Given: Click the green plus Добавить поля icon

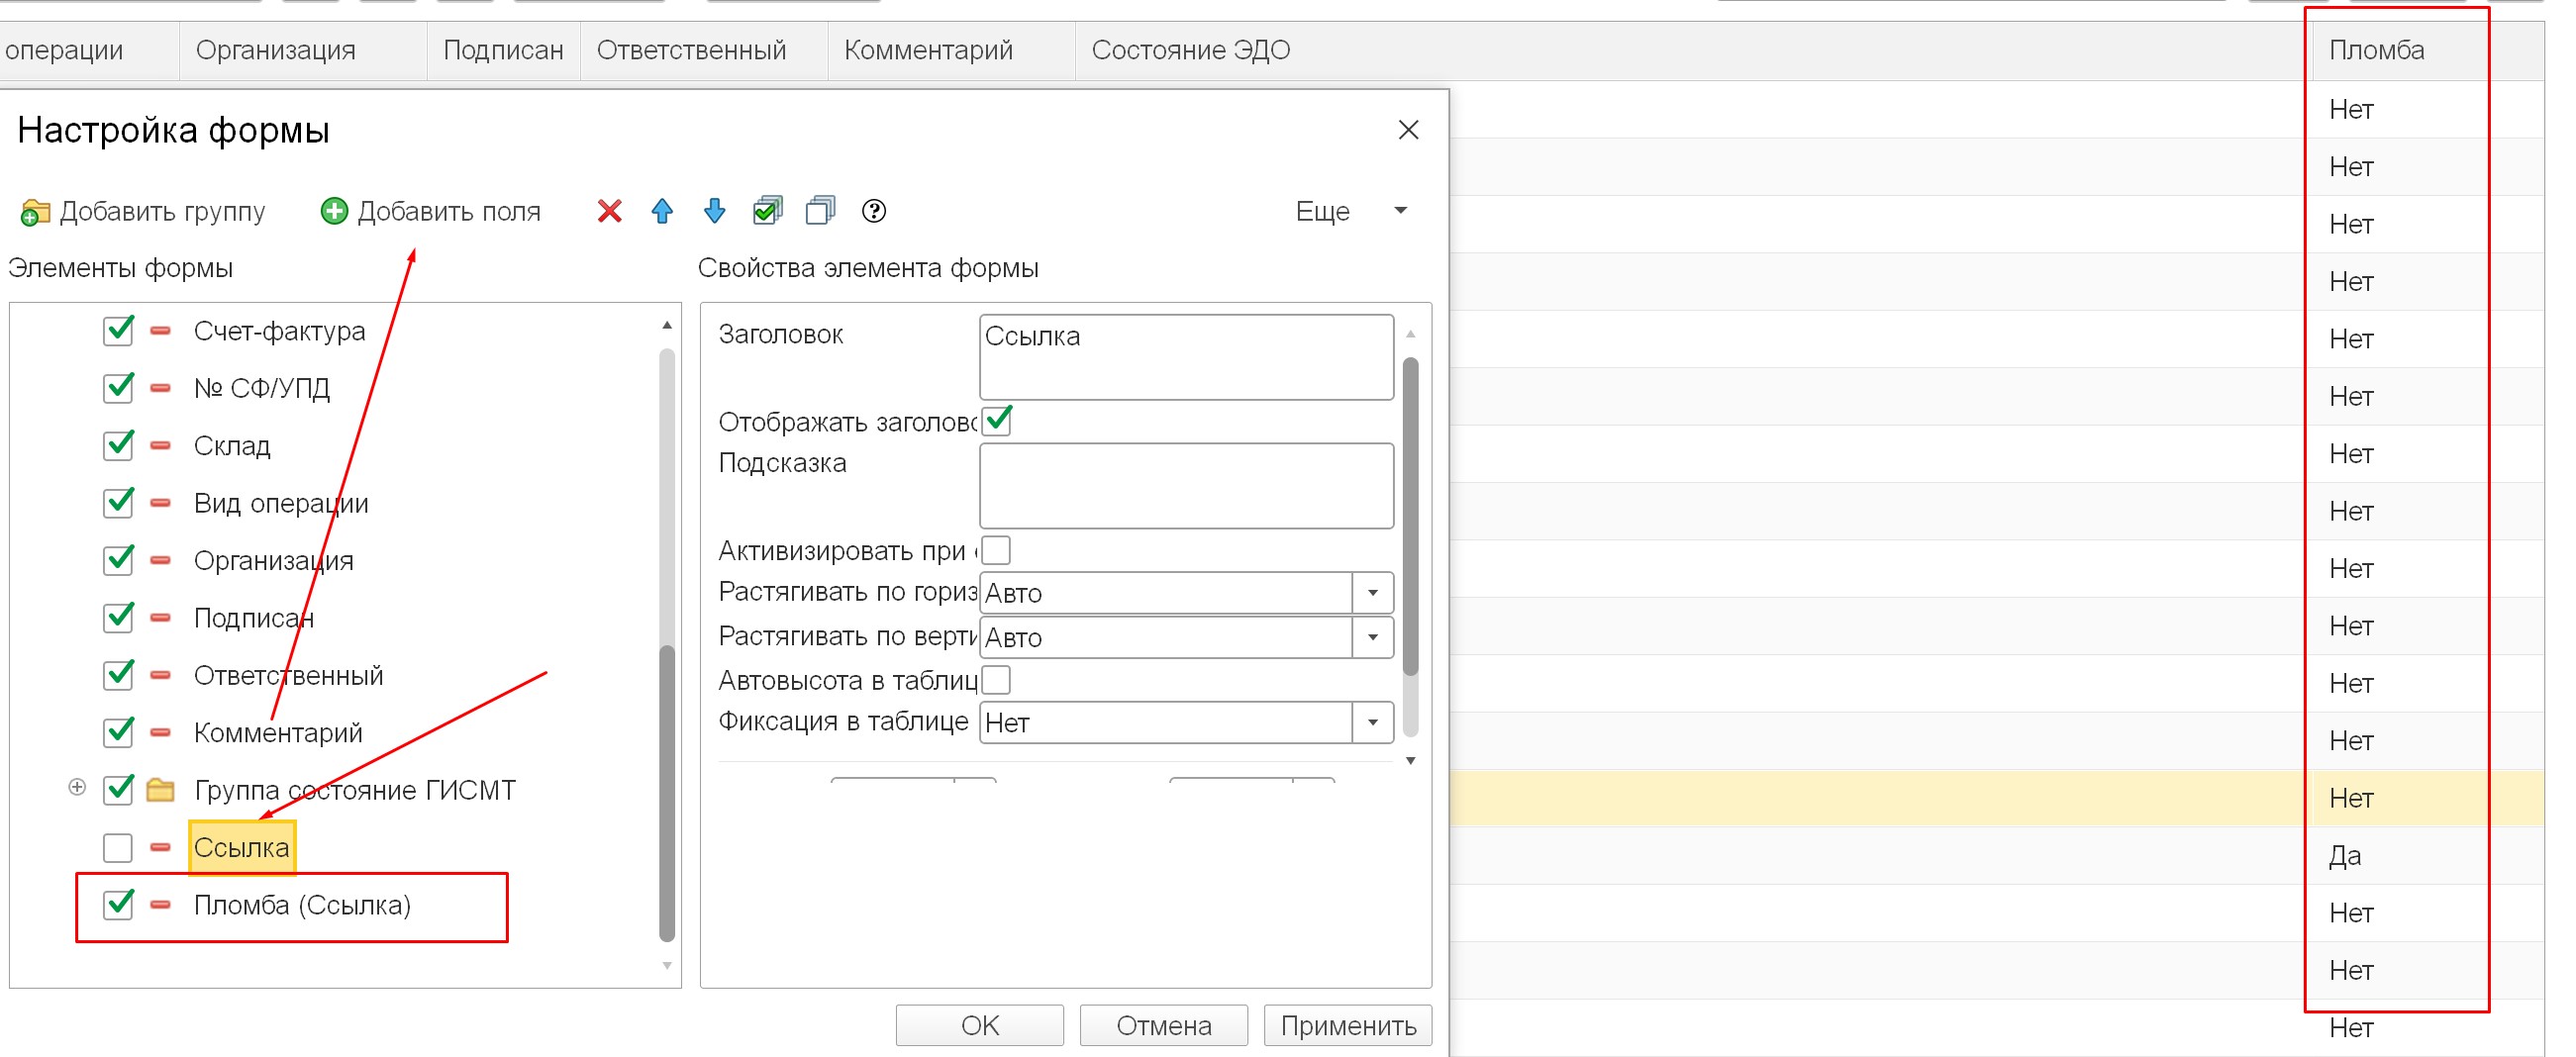Looking at the screenshot, I should tap(334, 211).
